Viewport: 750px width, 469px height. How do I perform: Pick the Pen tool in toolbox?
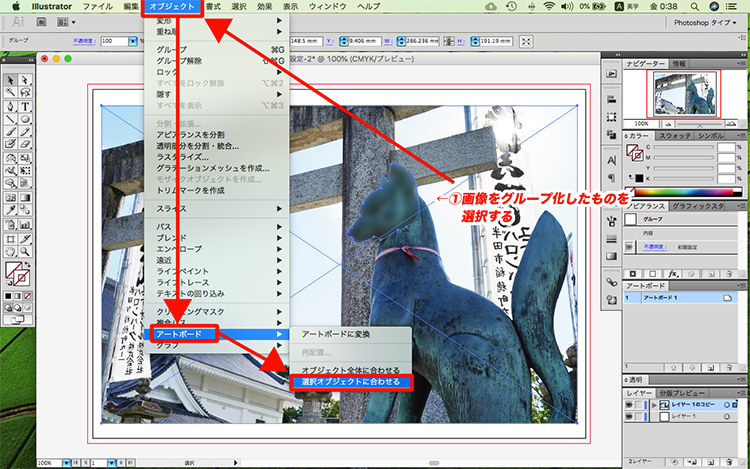[x=9, y=106]
